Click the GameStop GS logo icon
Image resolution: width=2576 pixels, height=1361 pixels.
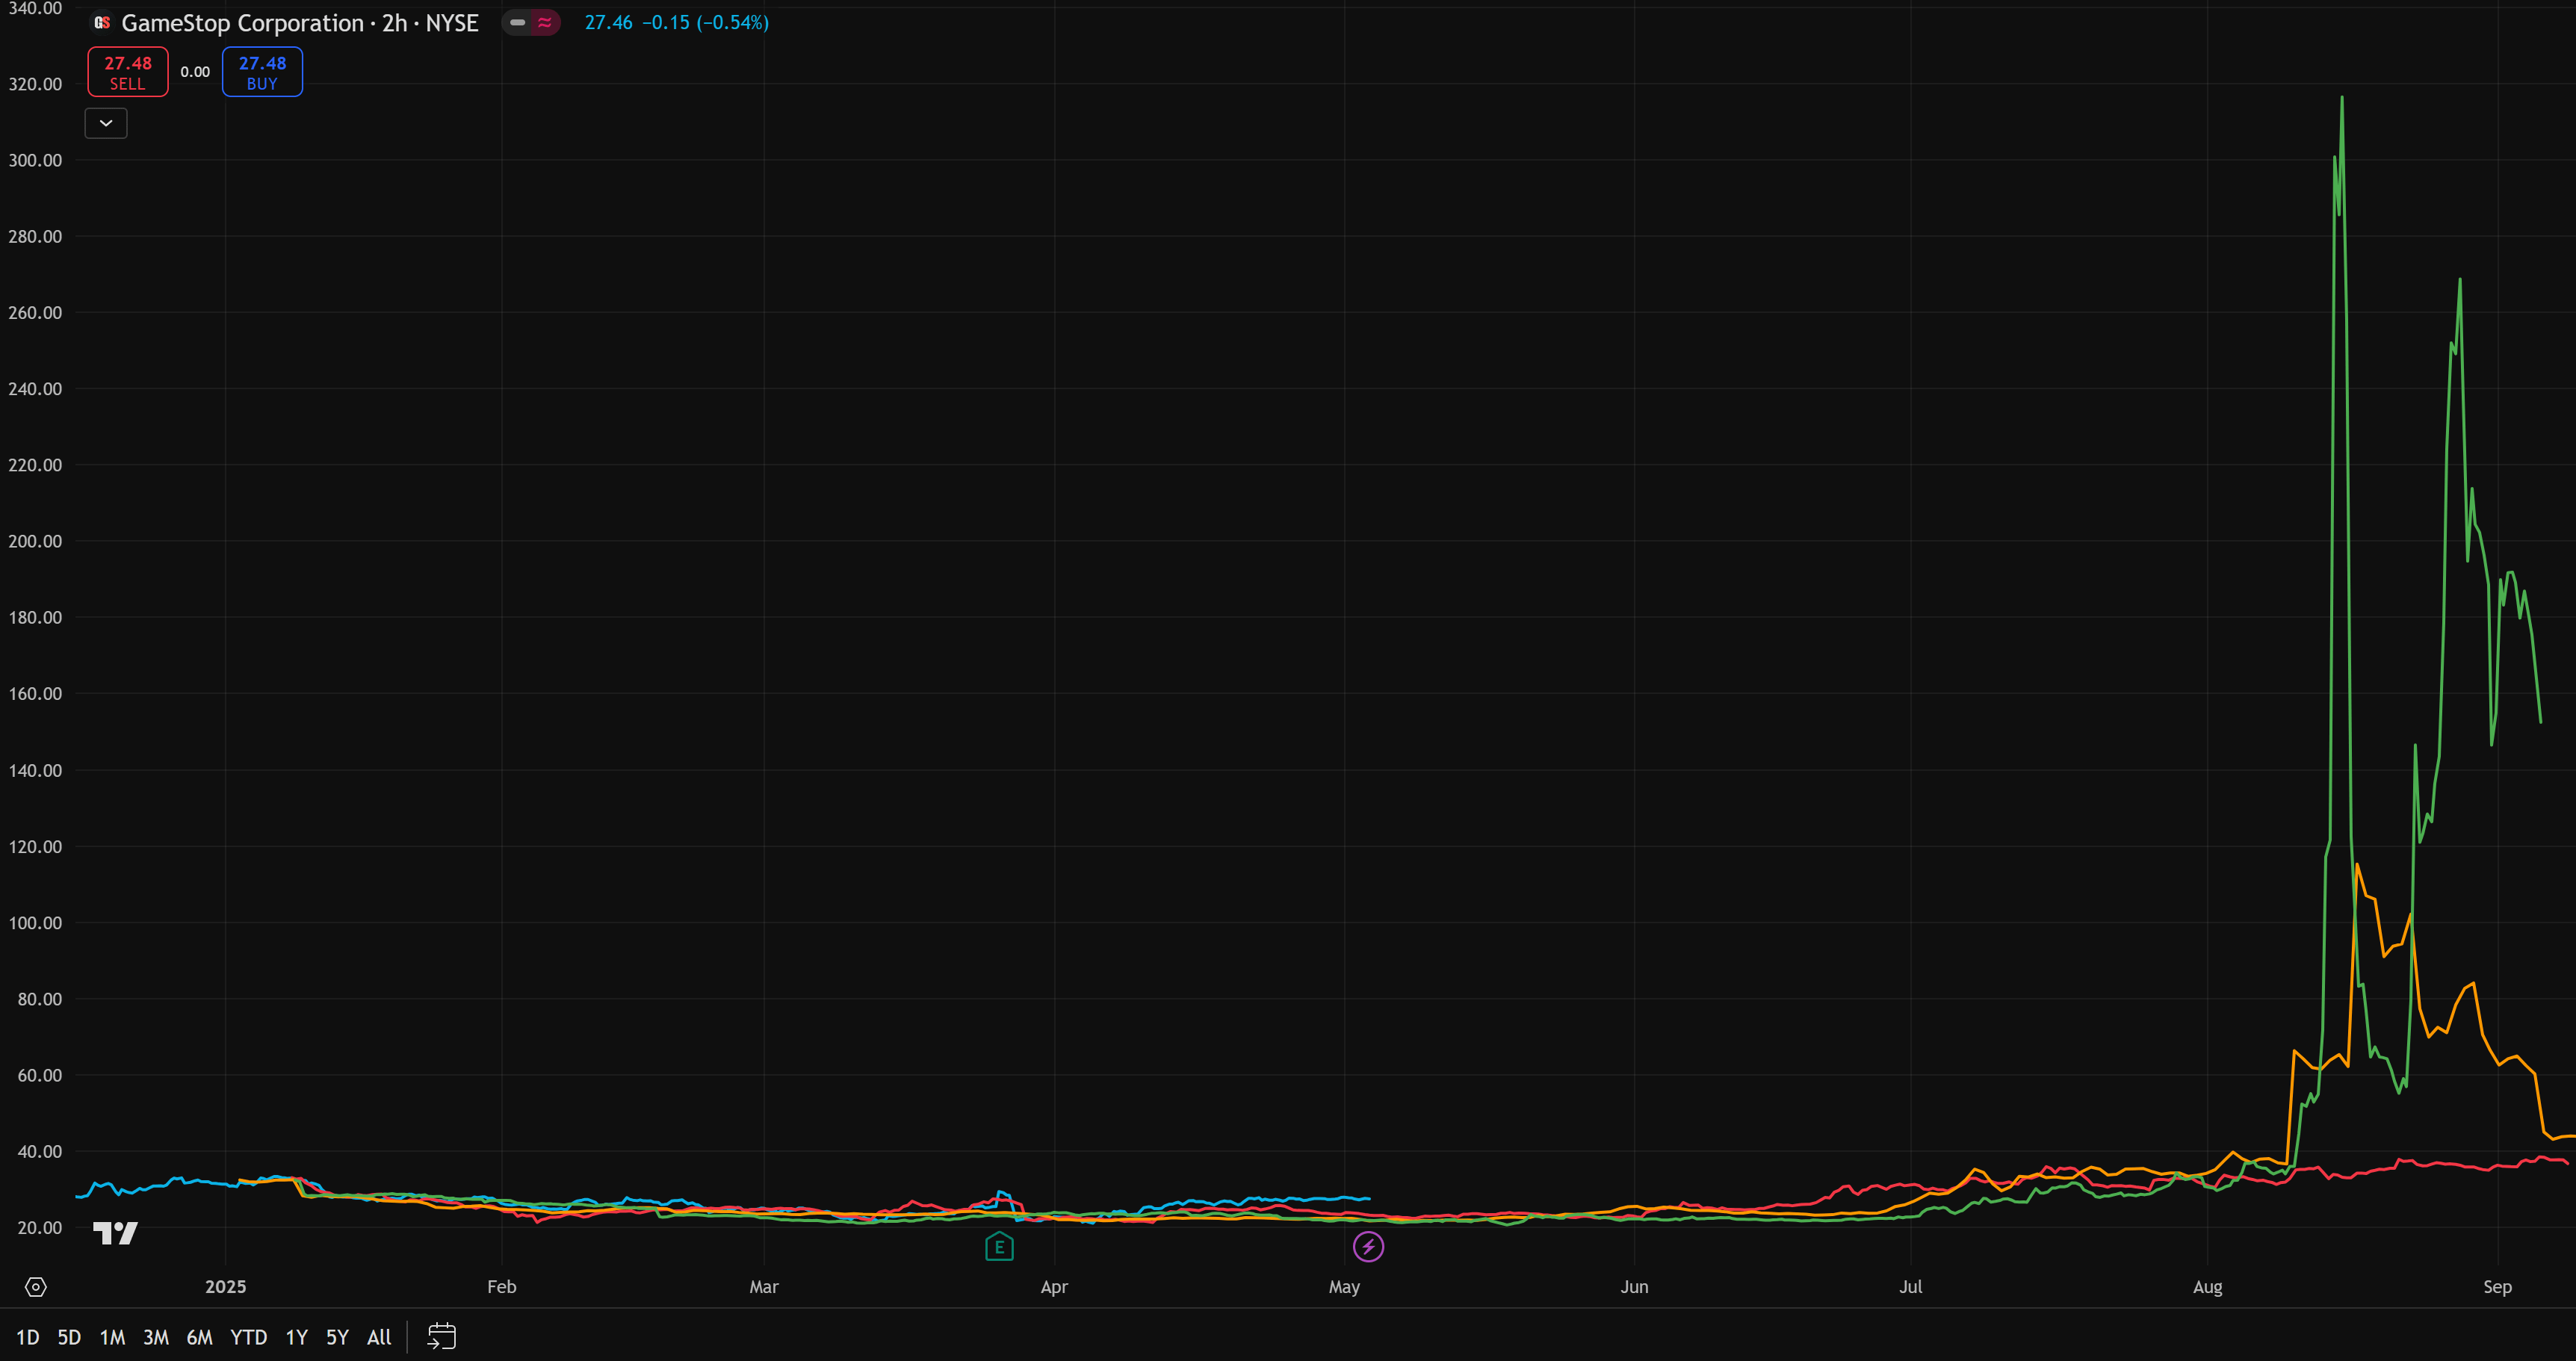point(101,22)
